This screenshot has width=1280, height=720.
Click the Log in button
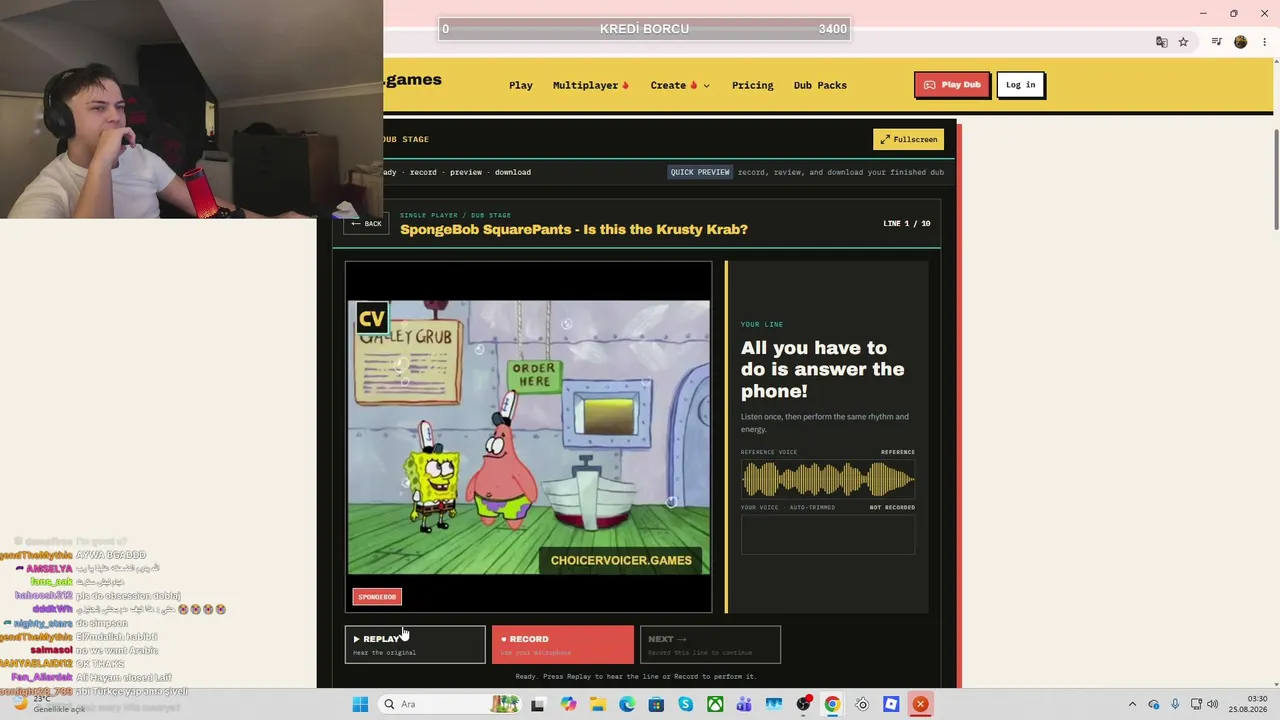tap(1020, 85)
